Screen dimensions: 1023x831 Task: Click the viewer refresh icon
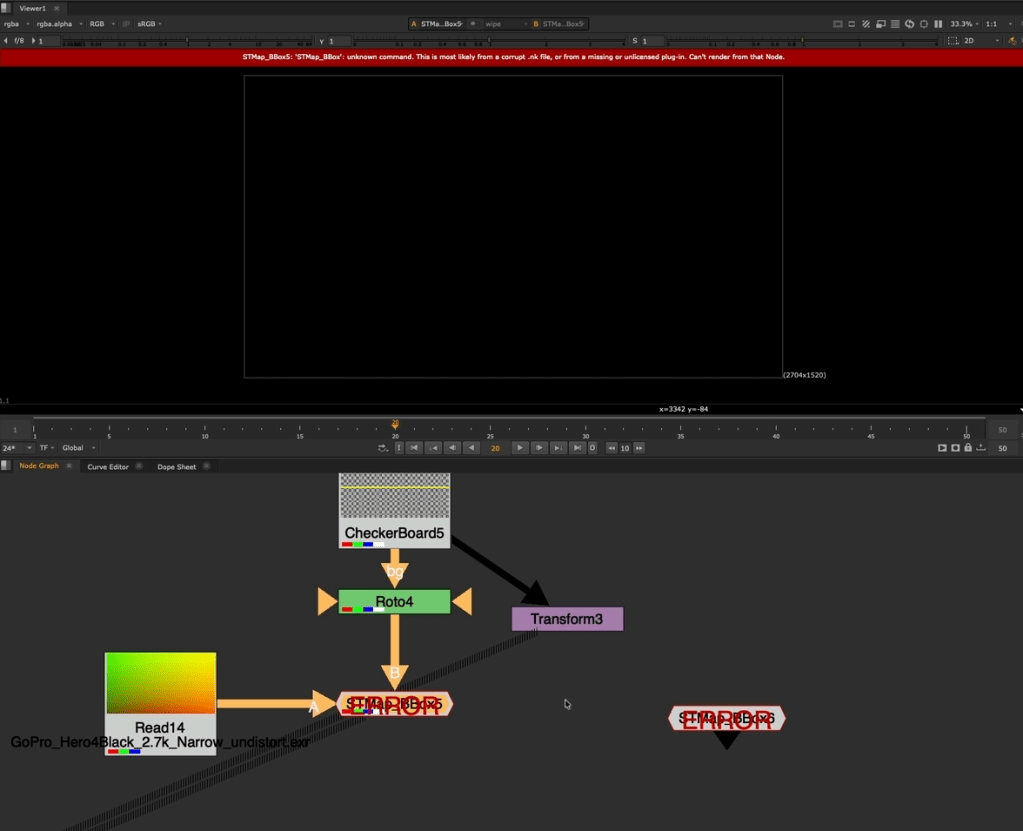pyautogui.click(x=909, y=24)
